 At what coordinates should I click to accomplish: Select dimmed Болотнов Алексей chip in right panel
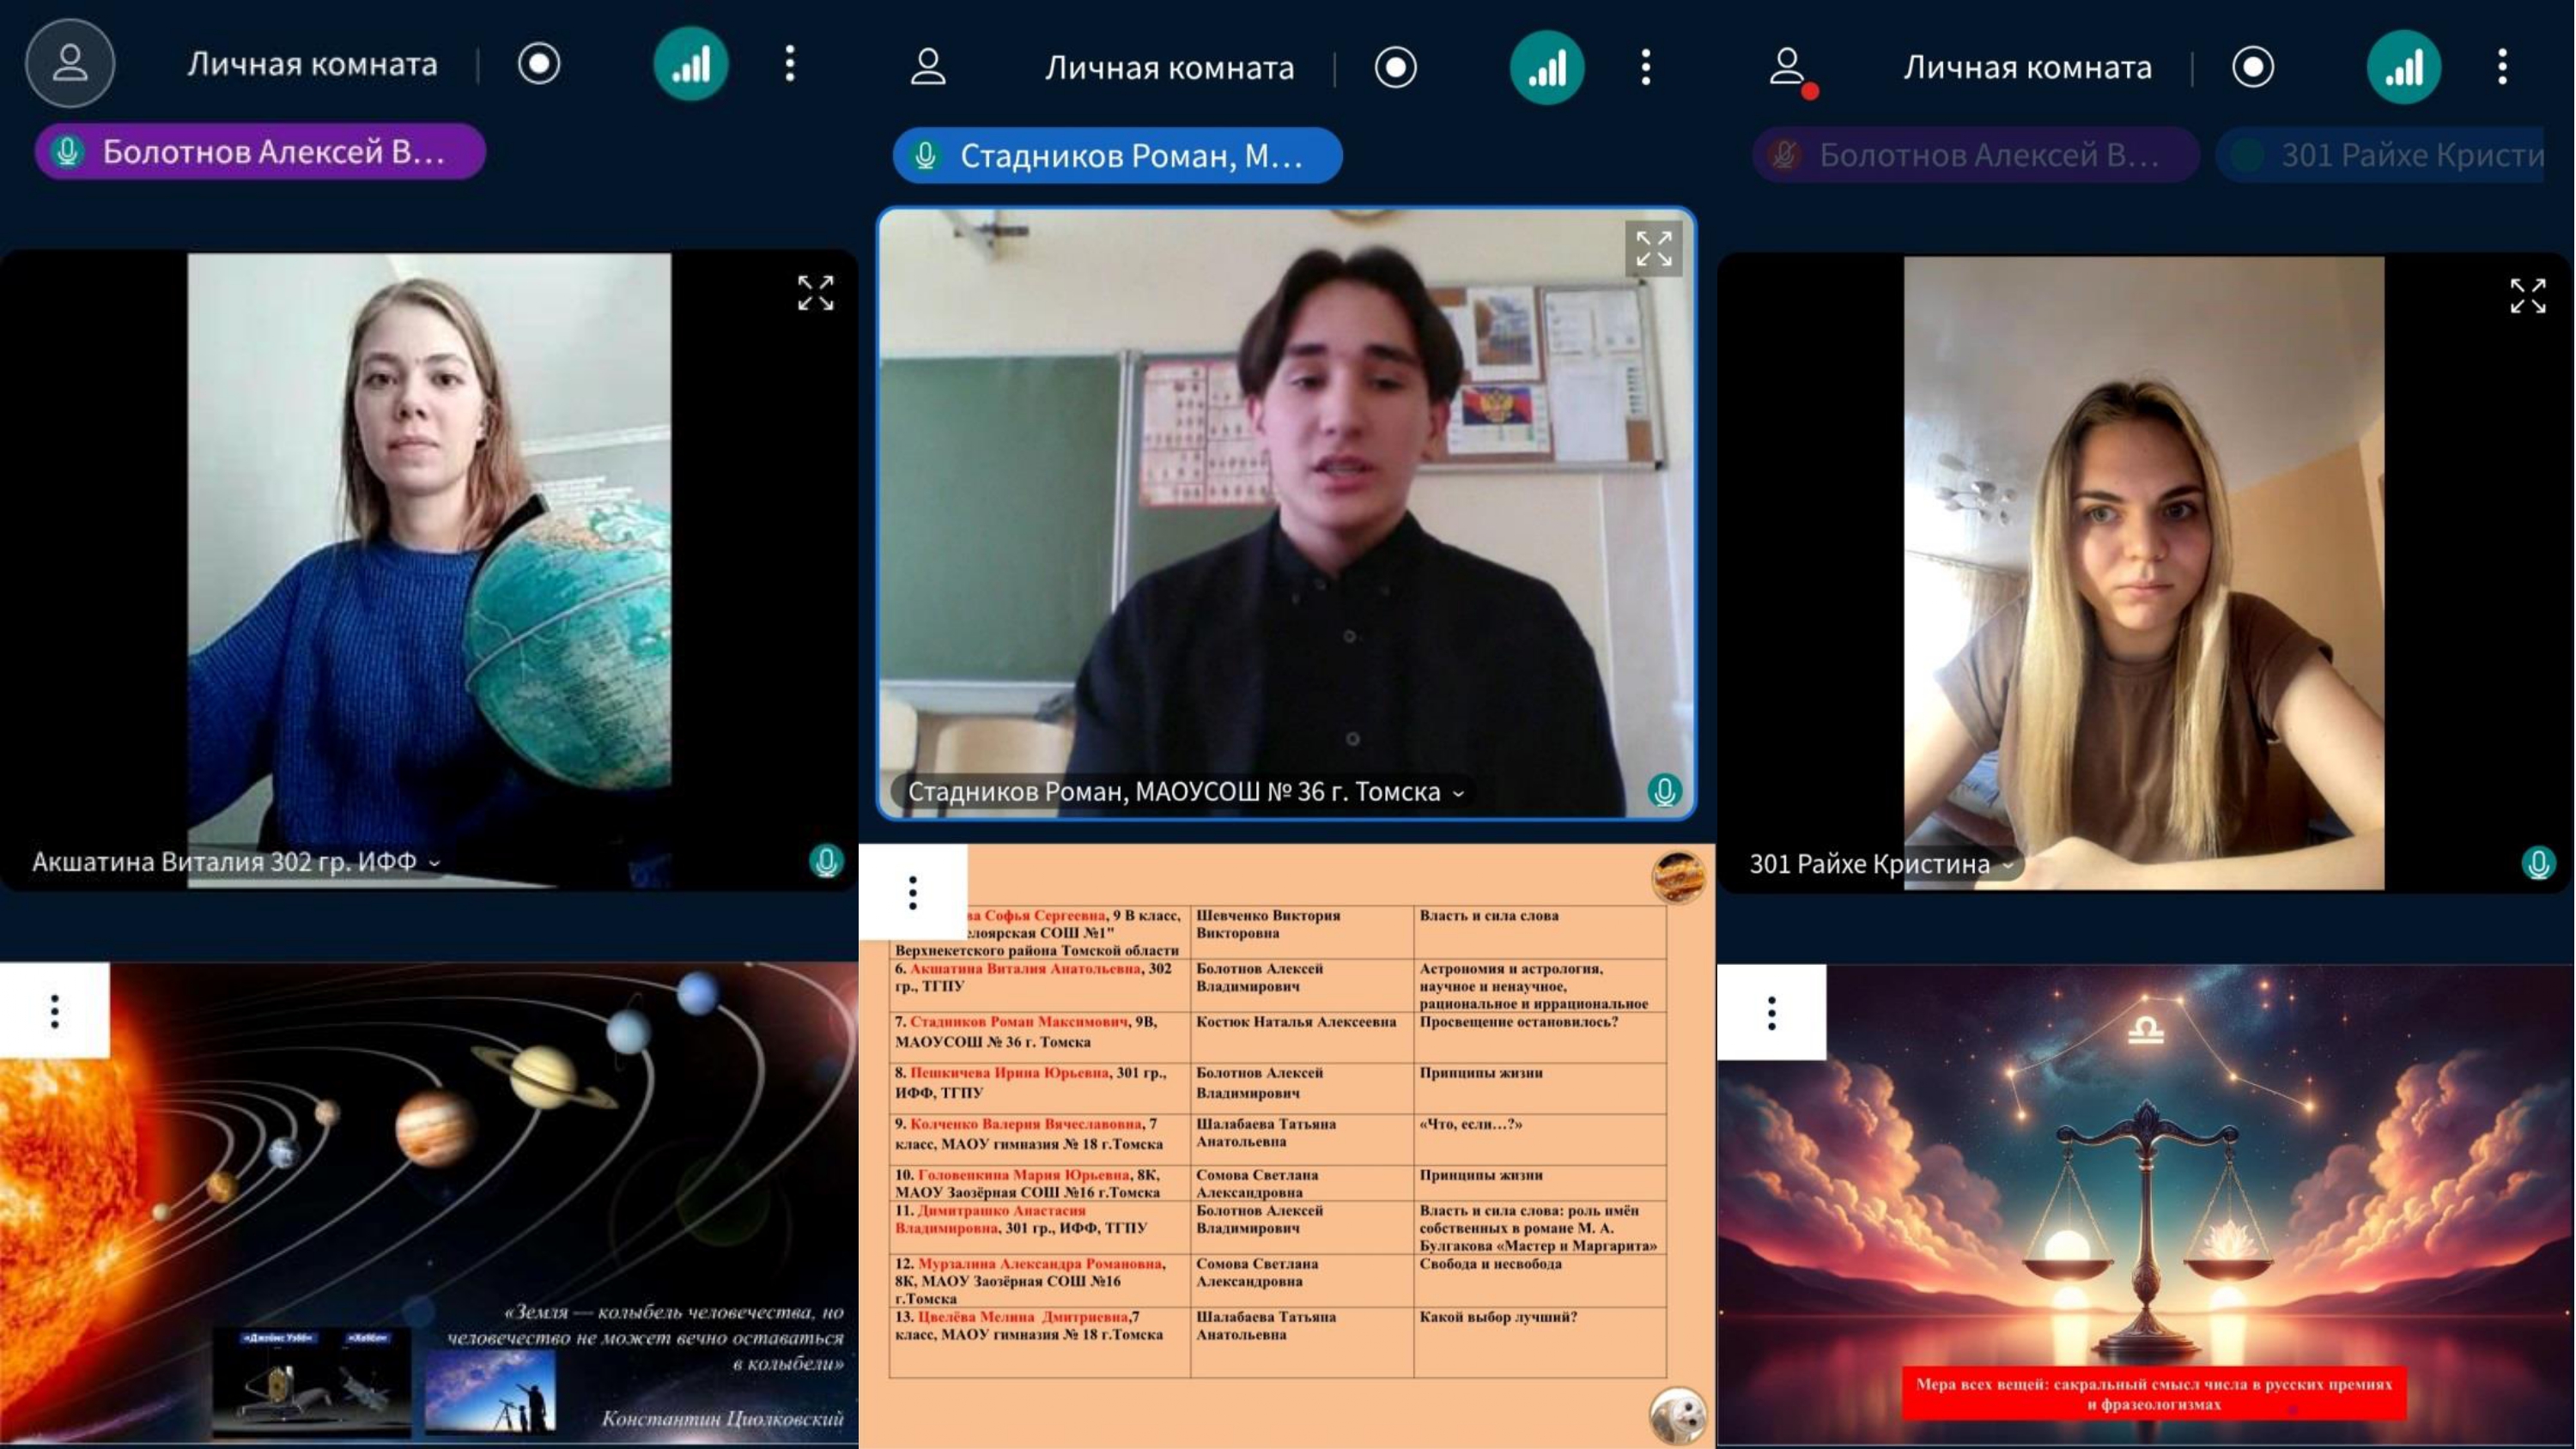(x=1976, y=155)
